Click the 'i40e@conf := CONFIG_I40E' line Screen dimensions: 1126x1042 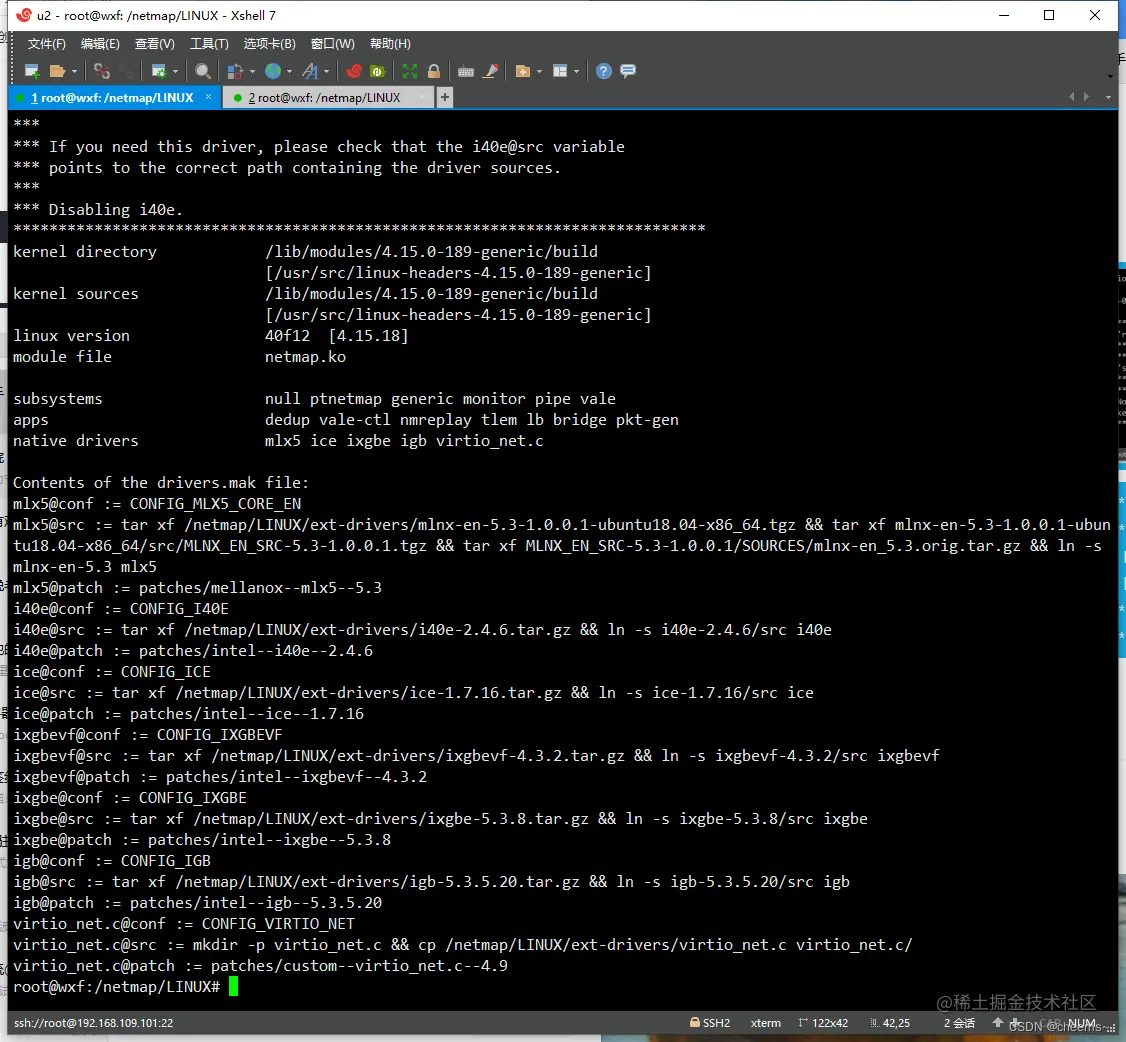tap(121, 609)
